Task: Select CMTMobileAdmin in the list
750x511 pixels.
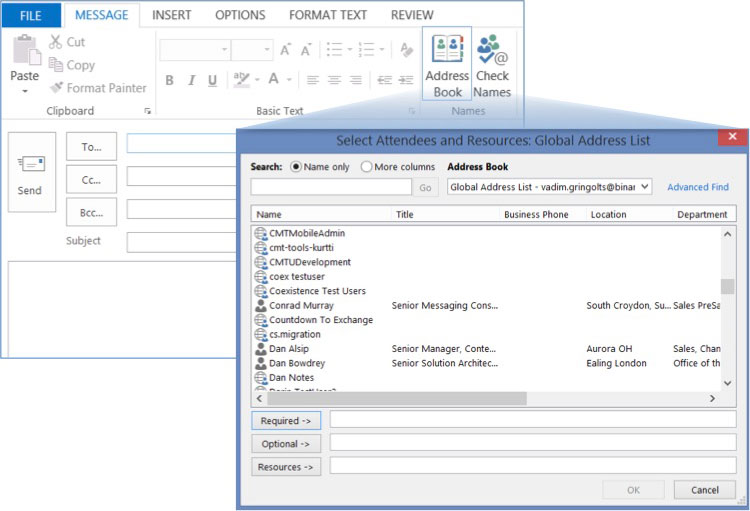Action: pyautogui.click(x=307, y=233)
